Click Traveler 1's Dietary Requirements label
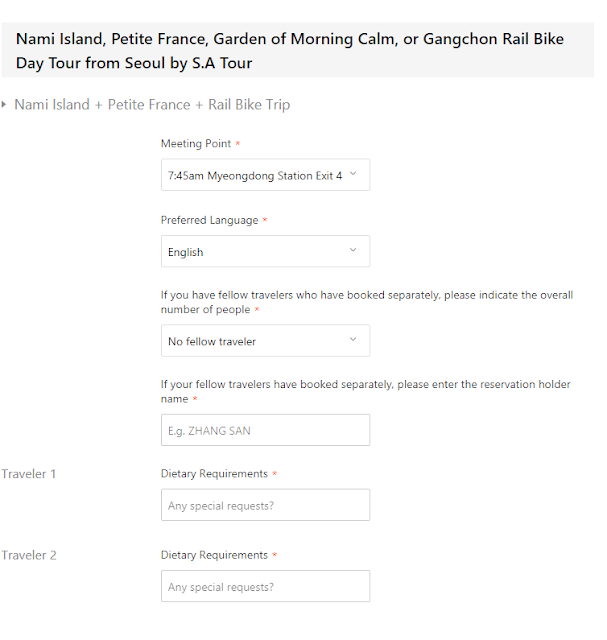Screen dimensions: 607x640 (x=214, y=473)
